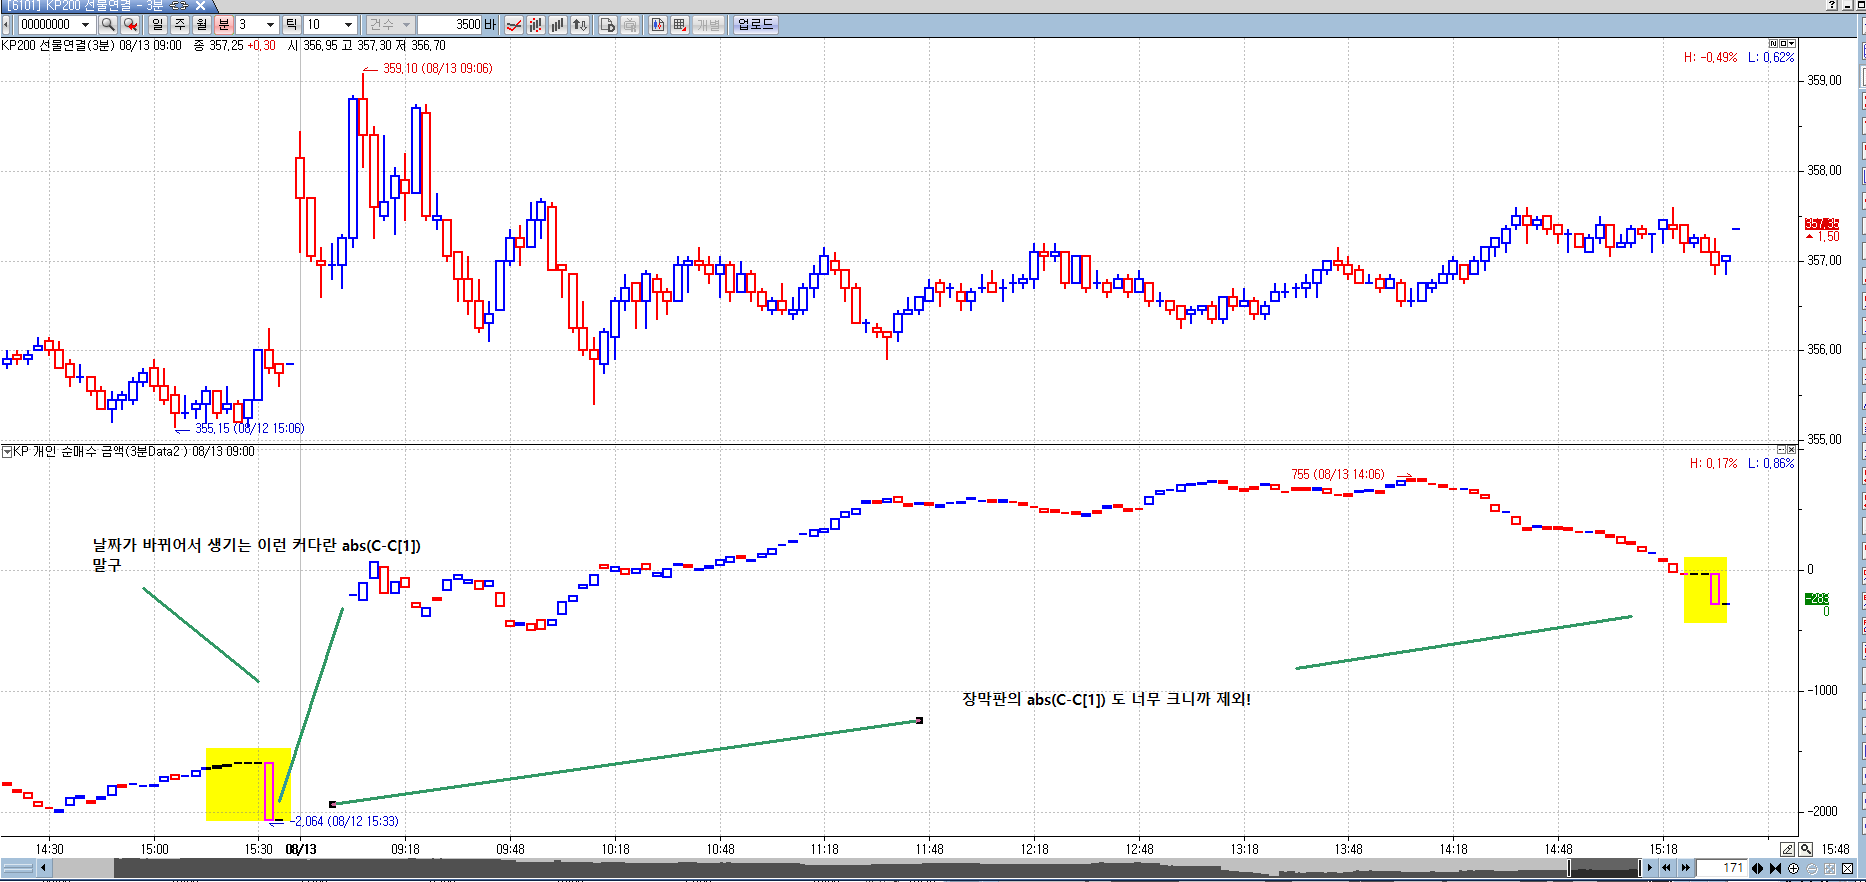Click the magnifier search icon beside symbol code
Screen dimensions: 1866x882
click(108, 25)
